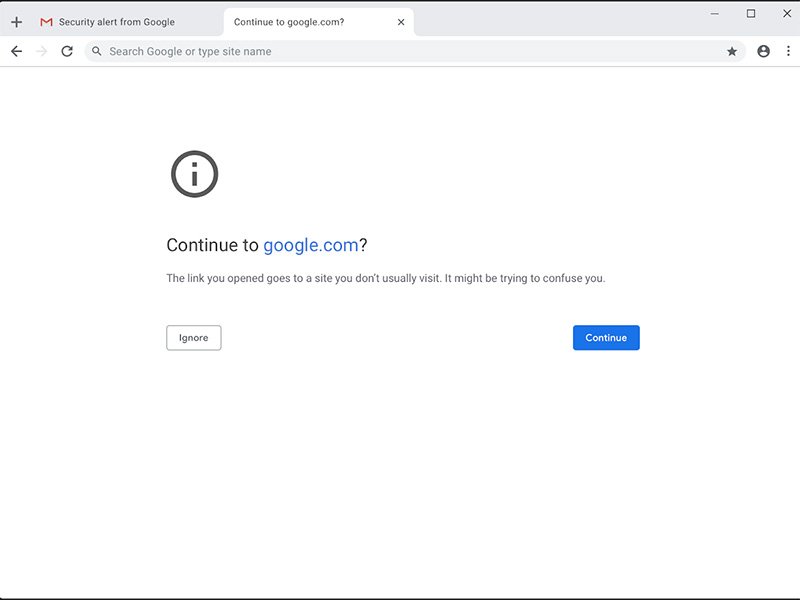The image size is (800, 600).
Task: Reload the page using refresh icon
Action: tap(67, 51)
